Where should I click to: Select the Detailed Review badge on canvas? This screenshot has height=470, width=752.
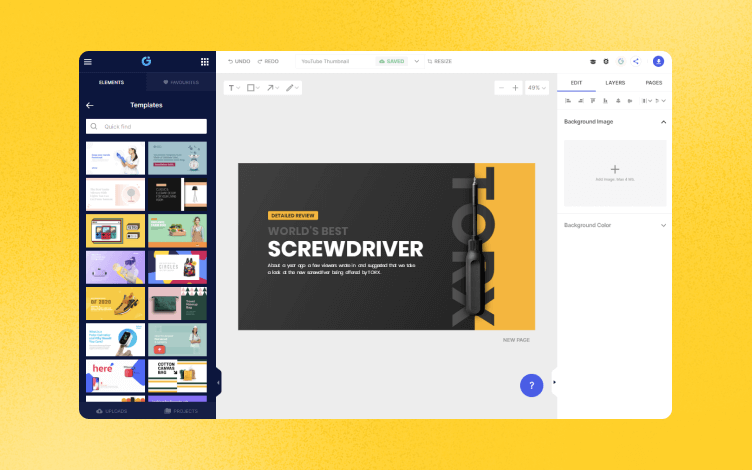click(x=293, y=216)
